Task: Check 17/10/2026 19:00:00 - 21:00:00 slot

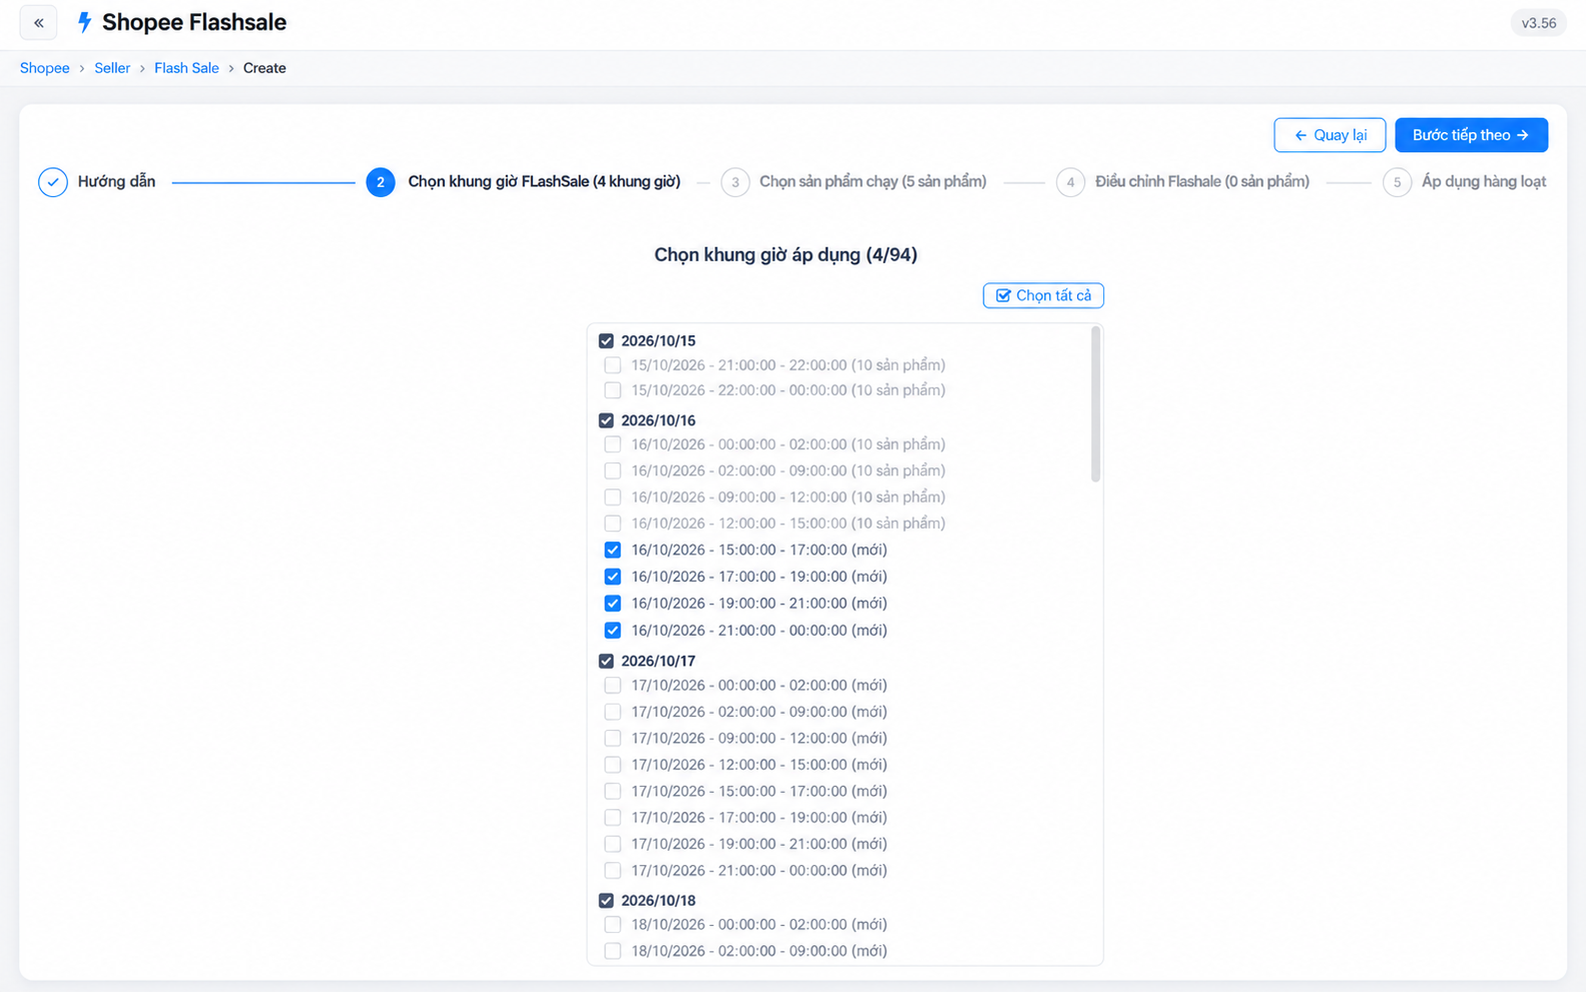Action: [x=613, y=844]
